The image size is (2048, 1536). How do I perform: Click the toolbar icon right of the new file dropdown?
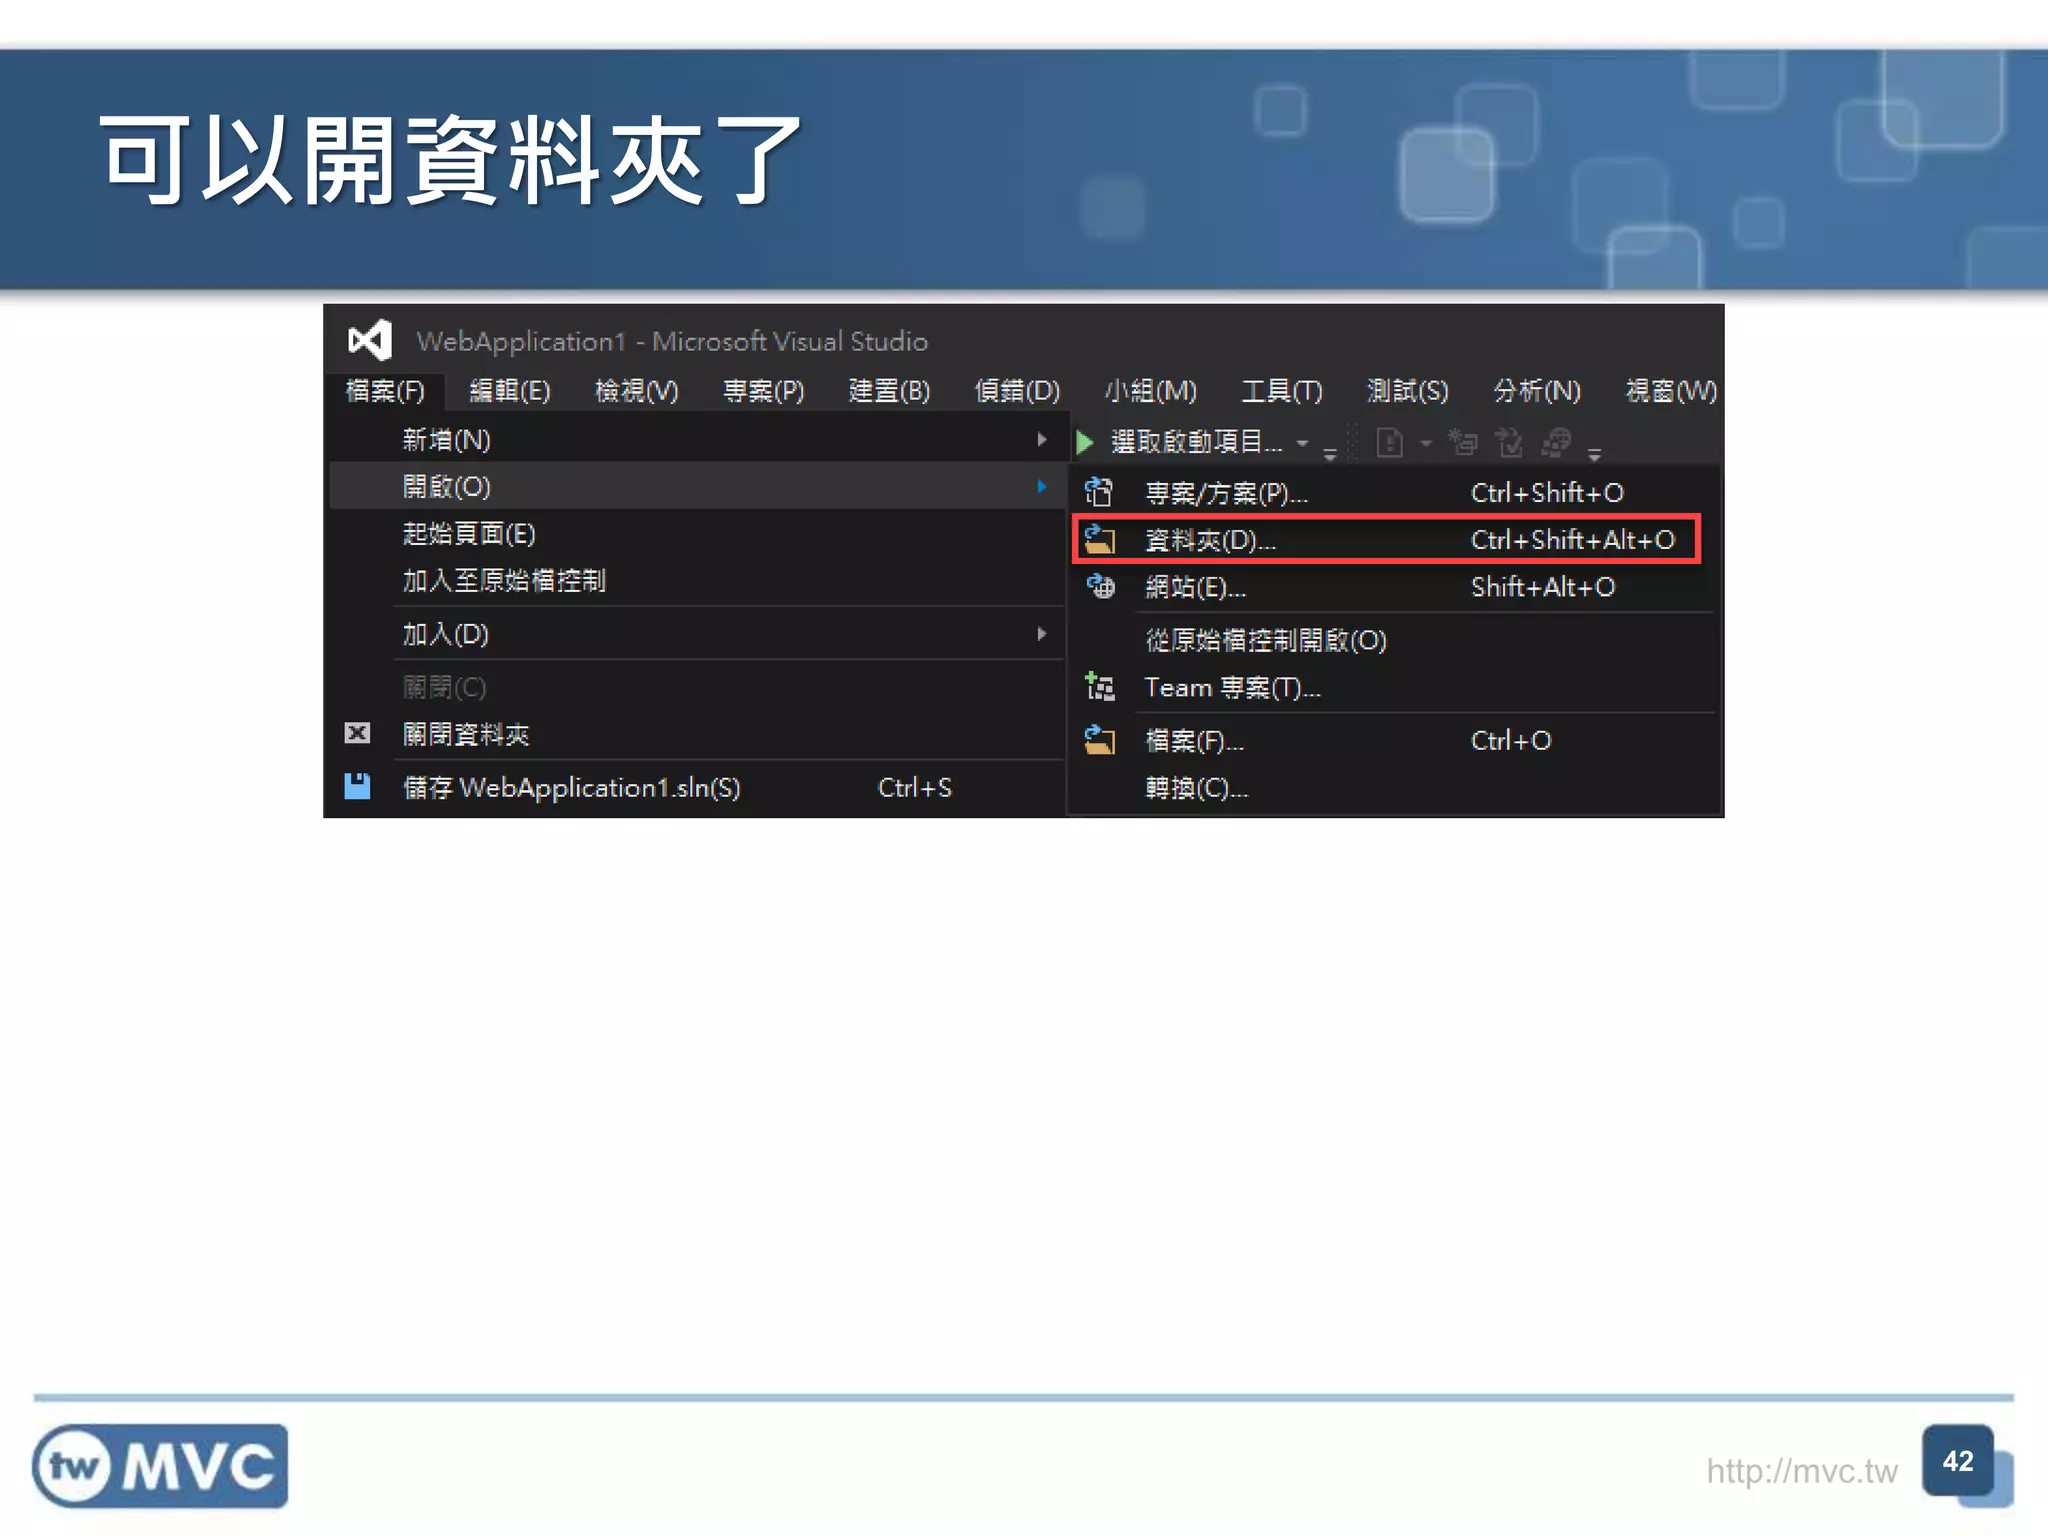pyautogui.click(x=1463, y=442)
